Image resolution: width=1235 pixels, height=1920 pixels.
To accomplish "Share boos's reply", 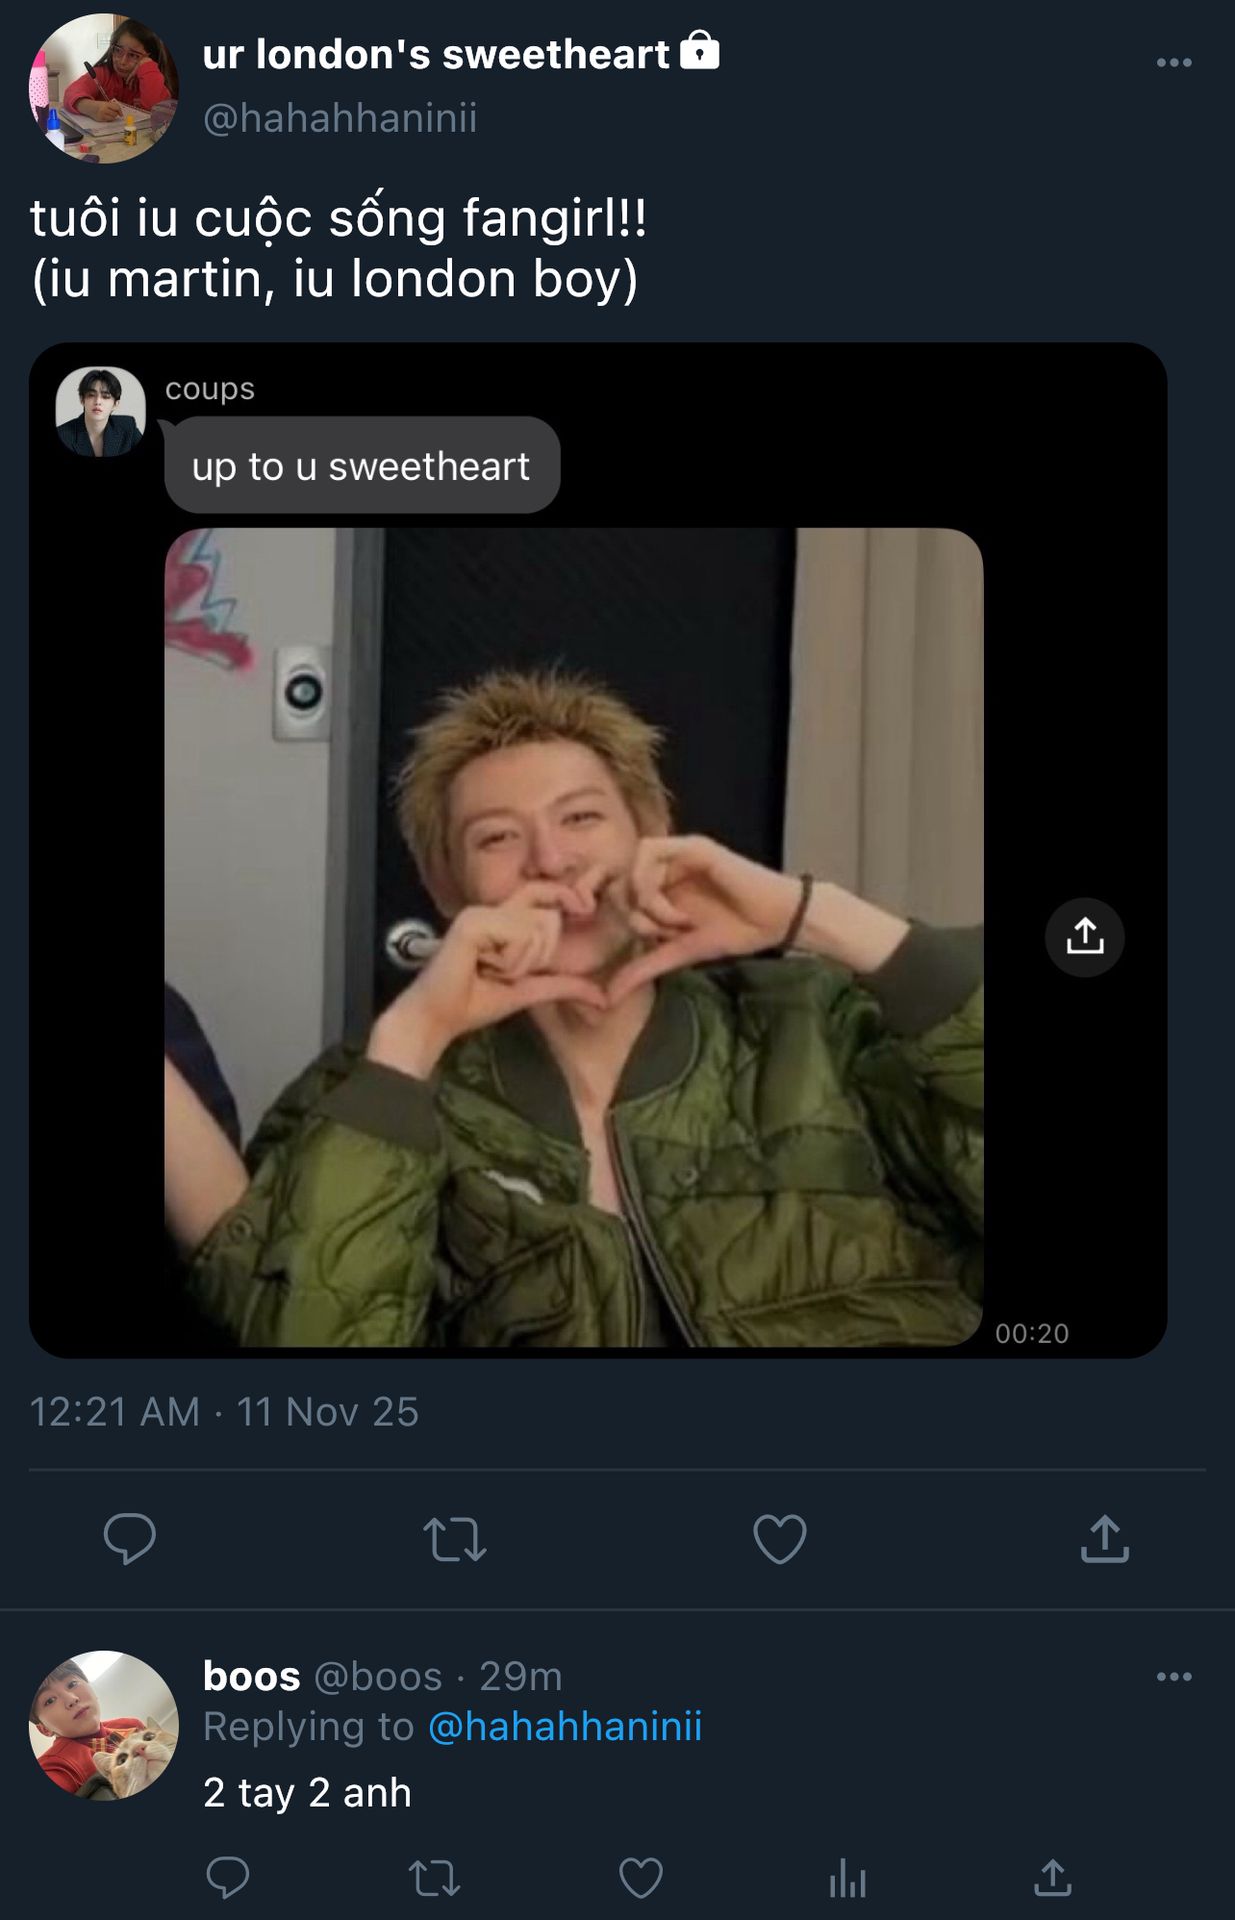I will pyautogui.click(x=1053, y=1878).
